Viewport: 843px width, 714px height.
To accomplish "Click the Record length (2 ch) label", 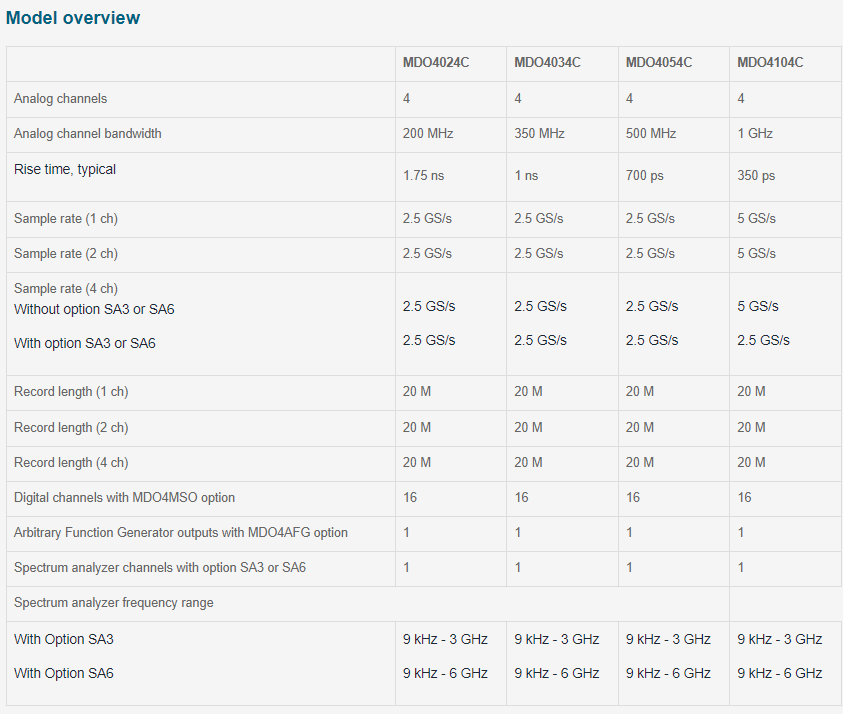I will point(71,427).
